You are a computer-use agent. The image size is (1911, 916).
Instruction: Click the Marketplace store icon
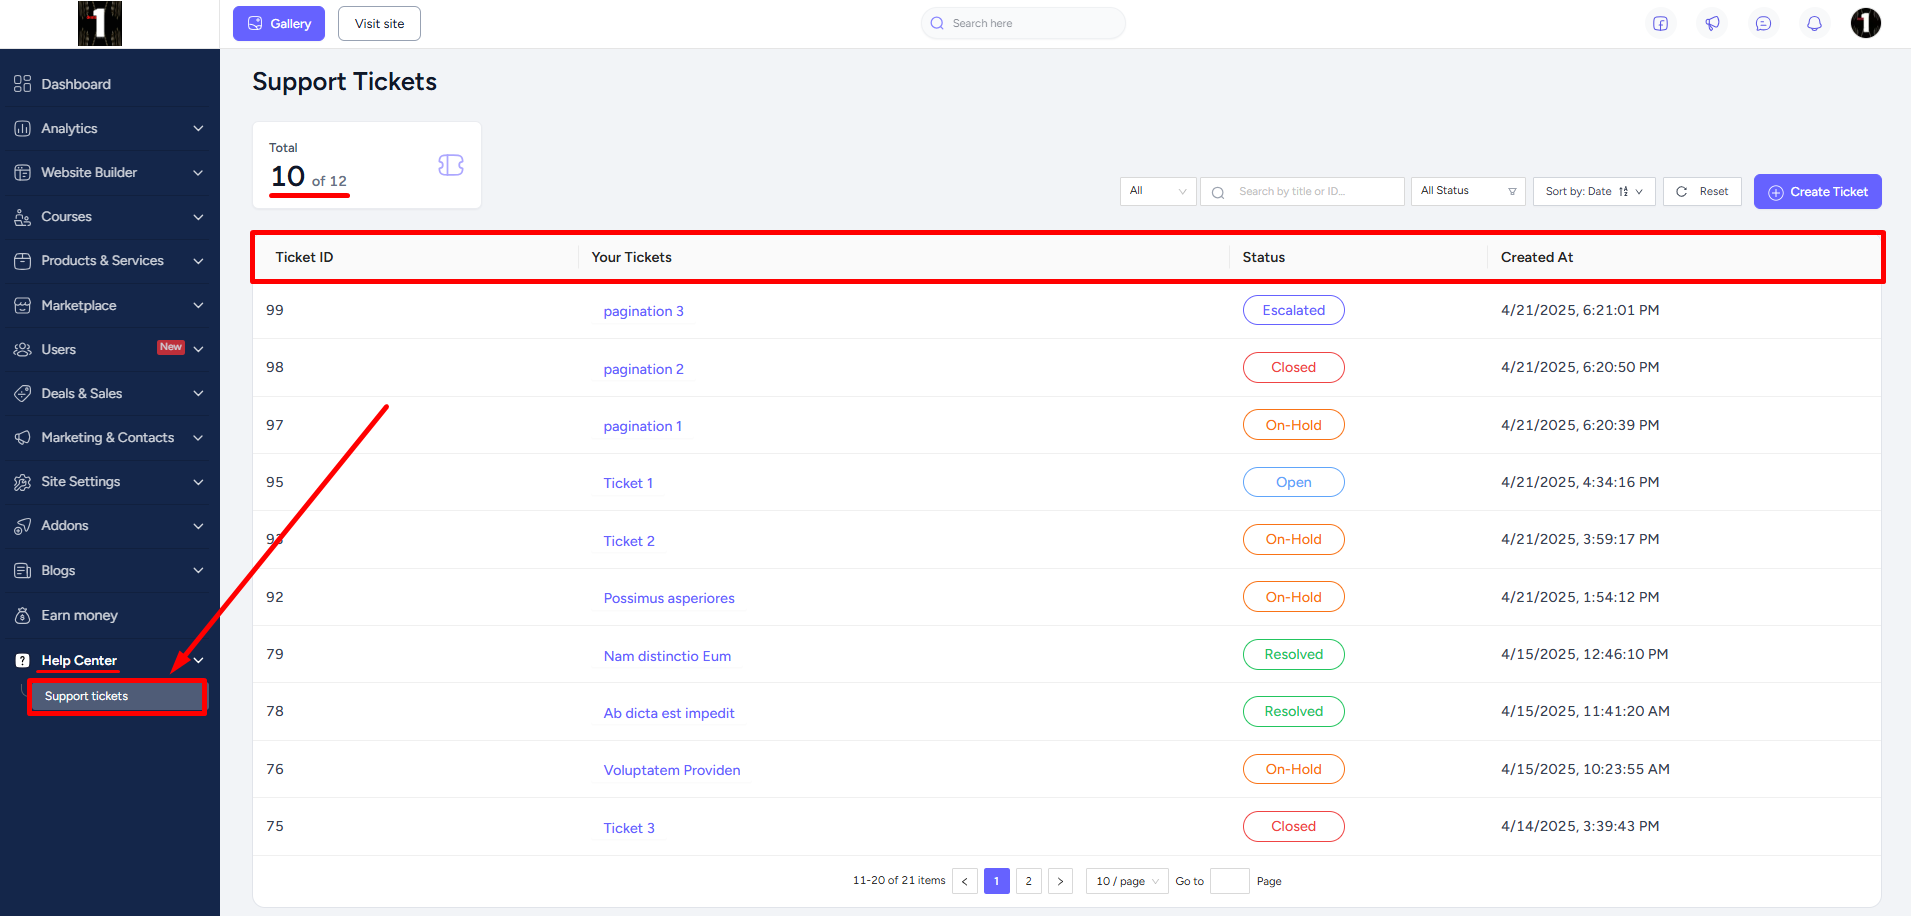22,306
